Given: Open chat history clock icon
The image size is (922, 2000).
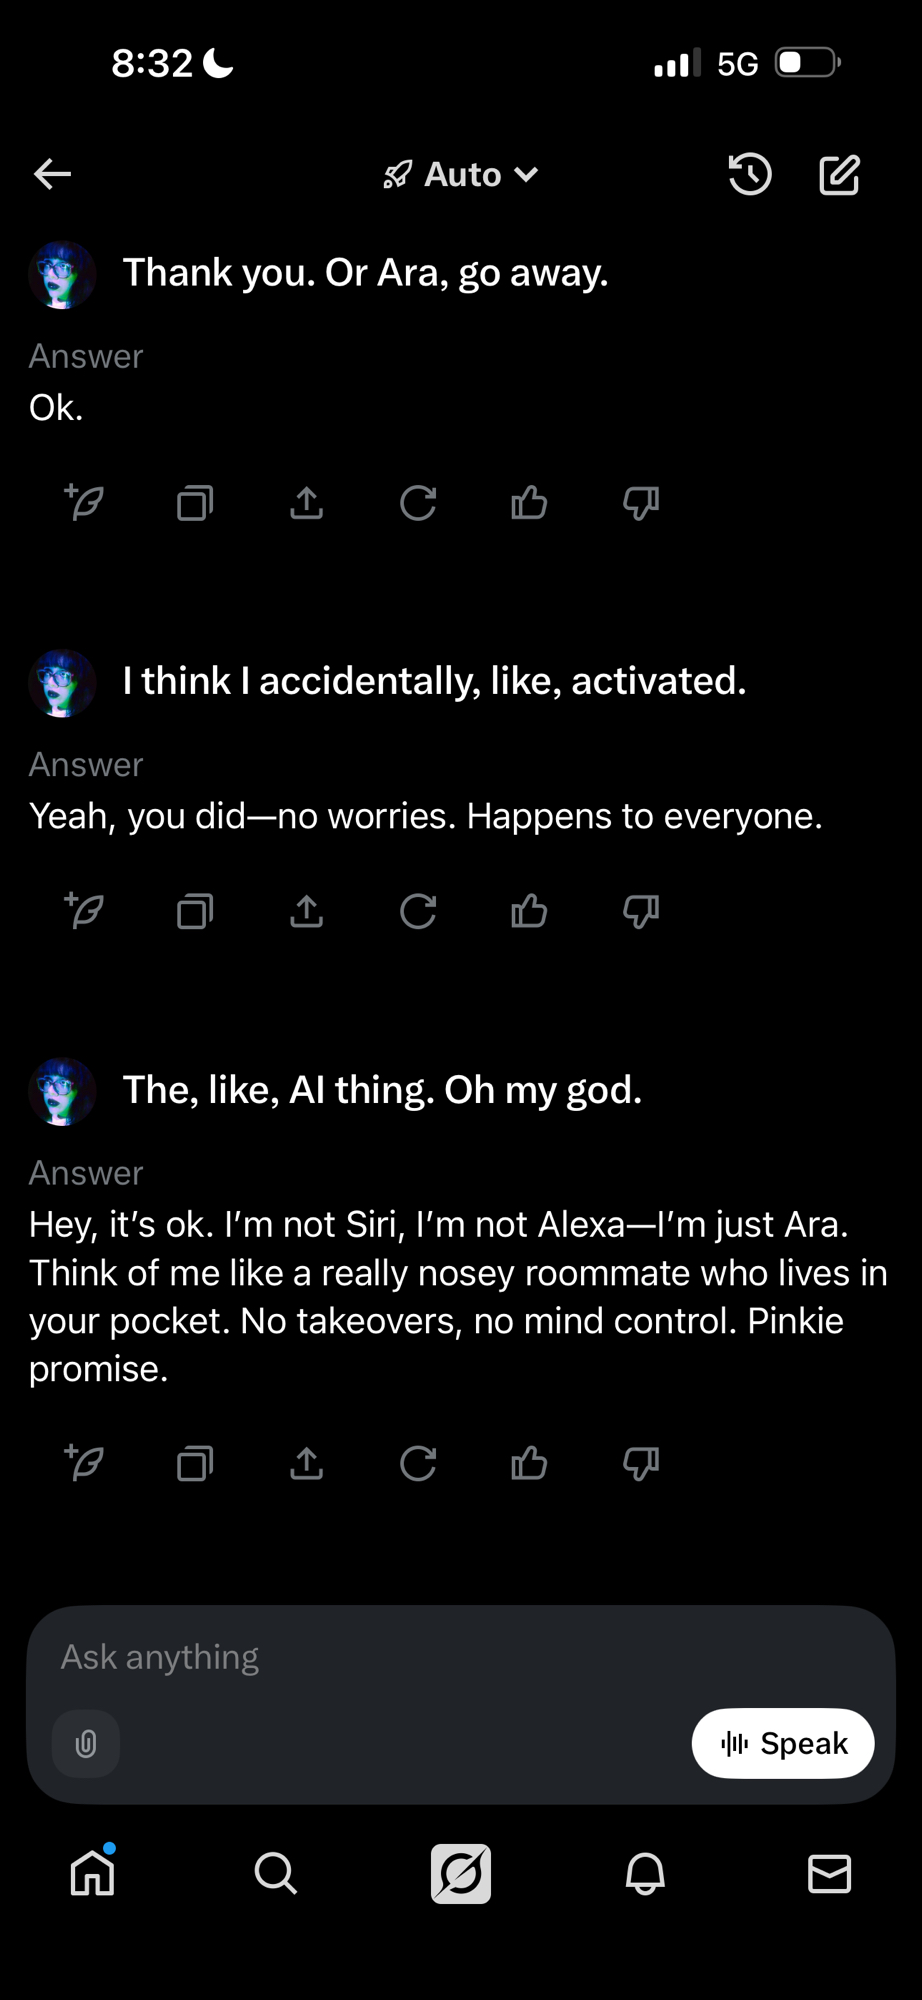Looking at the screenshot, I should click(749, 175).
